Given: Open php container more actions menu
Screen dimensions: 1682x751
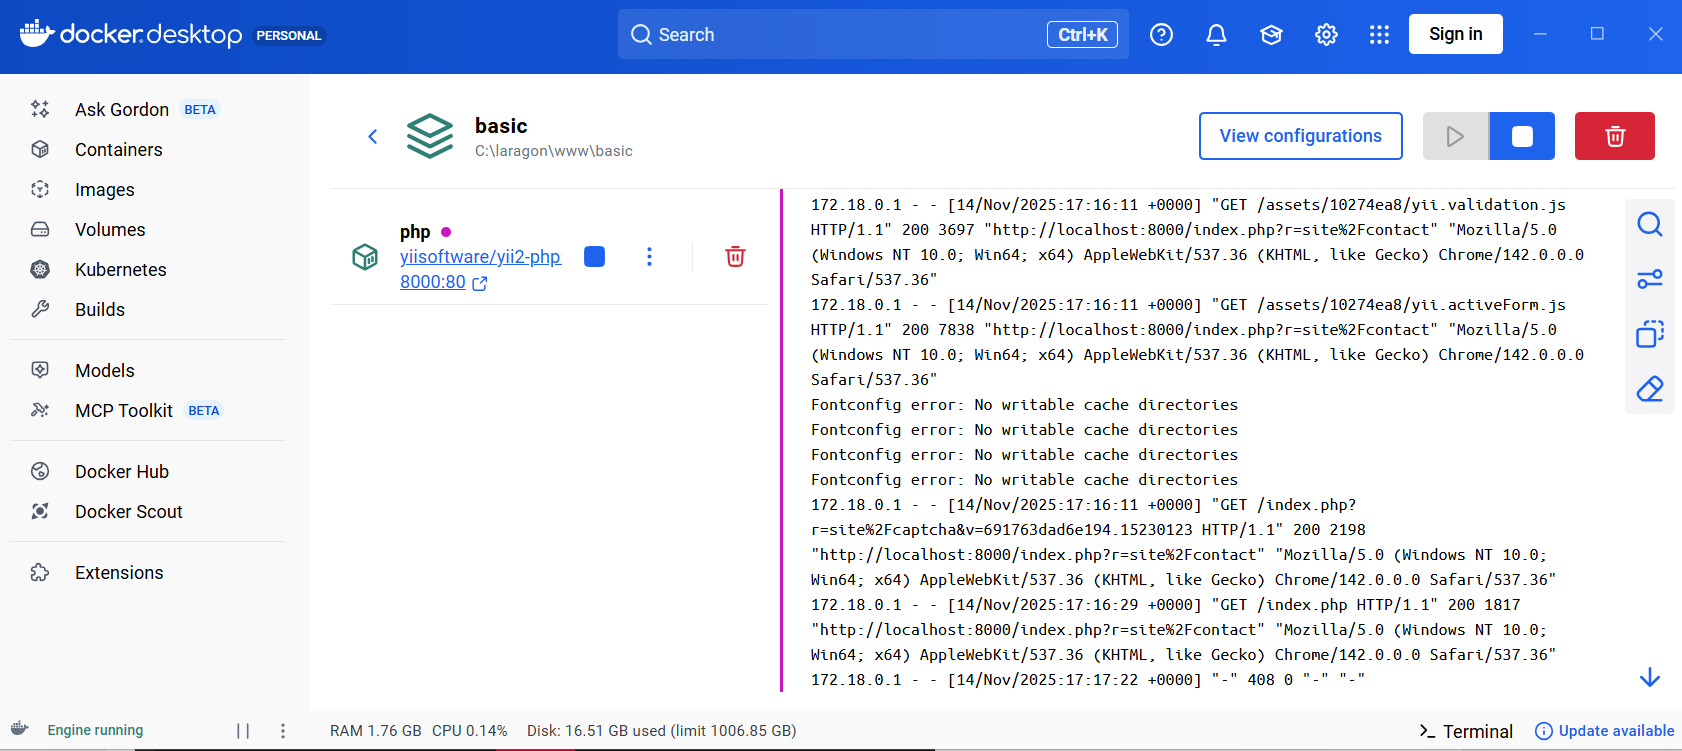Looking at the screenshot, I should pyautogui.click(x=649, y=257).
